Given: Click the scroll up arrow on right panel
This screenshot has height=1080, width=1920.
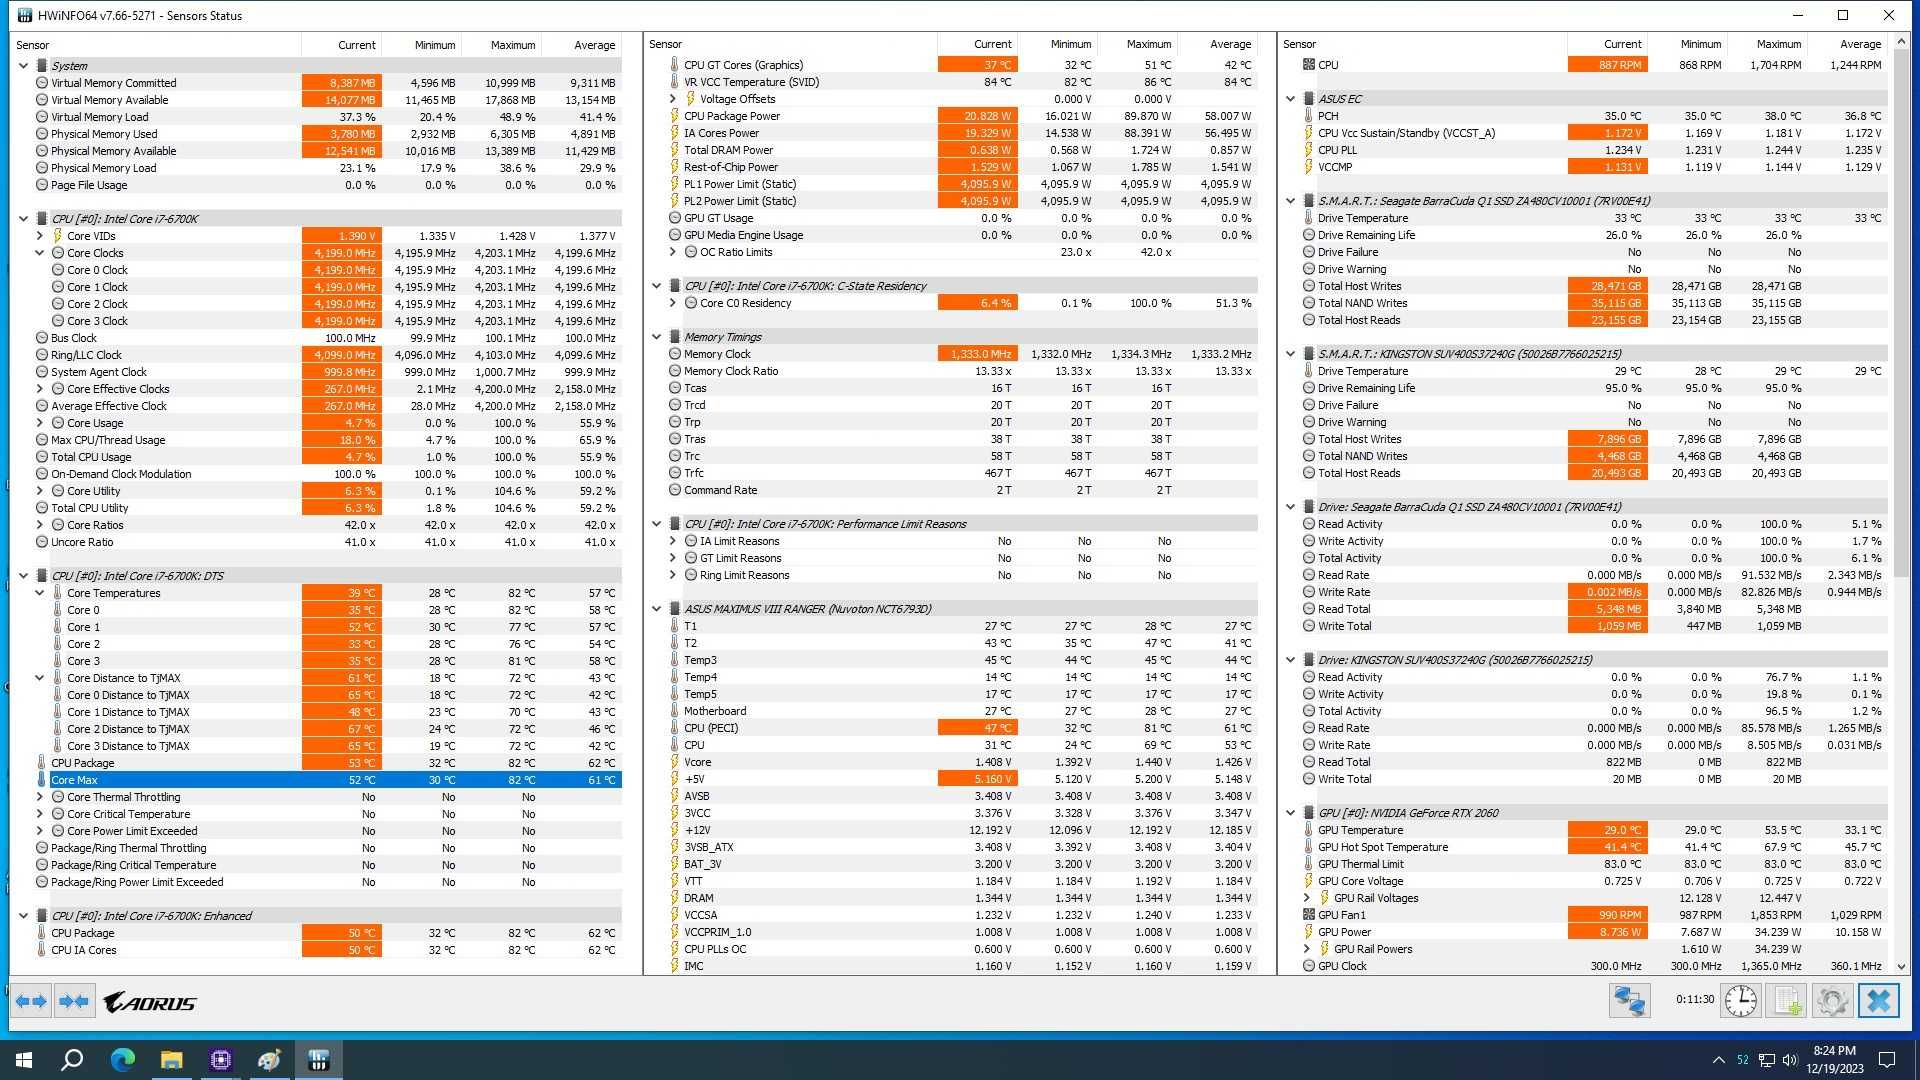Looking at the screenshot, I should click(x=1901, y=42).
